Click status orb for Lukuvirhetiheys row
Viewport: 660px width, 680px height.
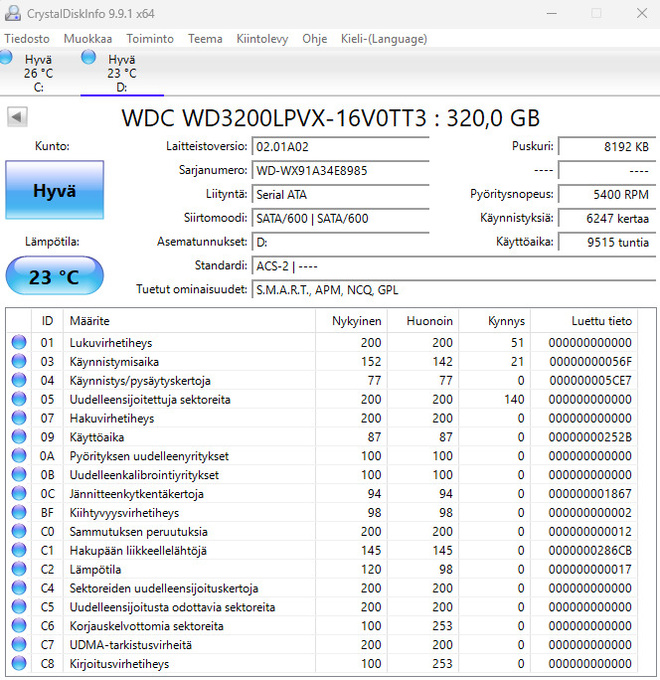[19, 342]
